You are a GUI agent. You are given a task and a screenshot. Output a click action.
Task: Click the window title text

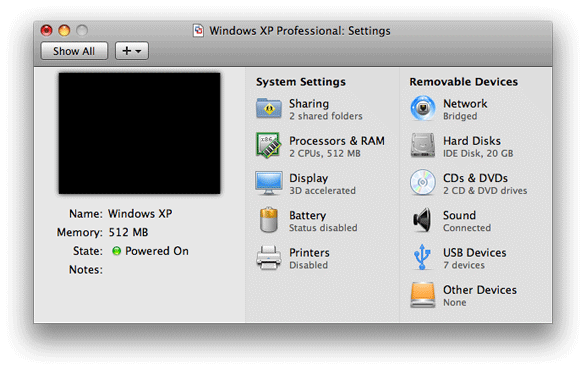(300, 31)
